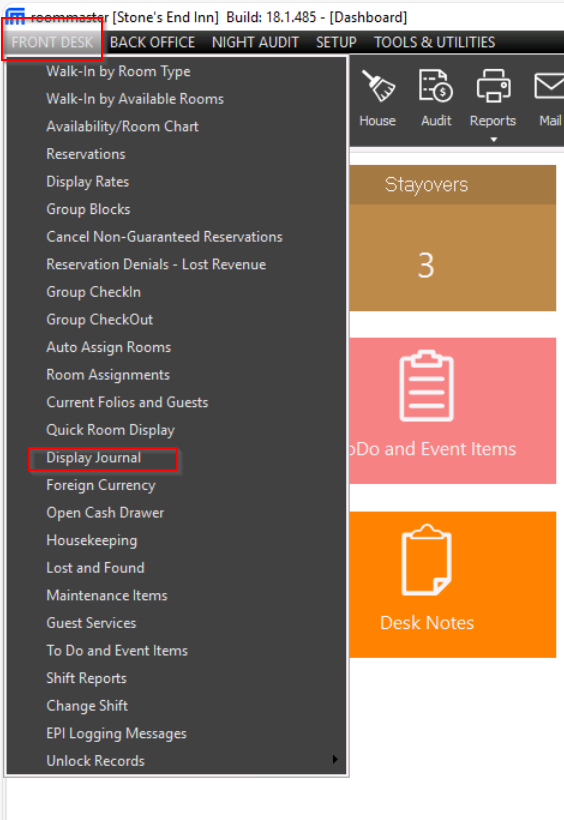This screenshot has height=820, width=564.
Task: Open To Do and Event Items menu entry
Action: click(x=117, y=651)
